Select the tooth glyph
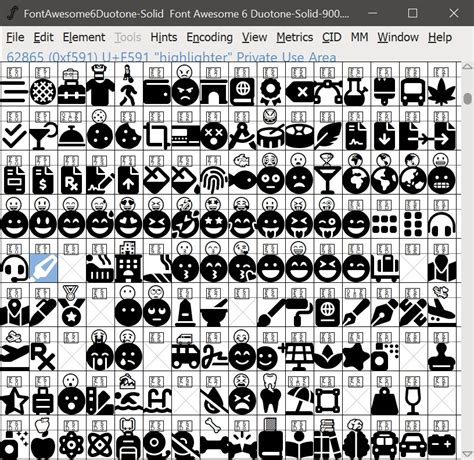 [271, 401]
